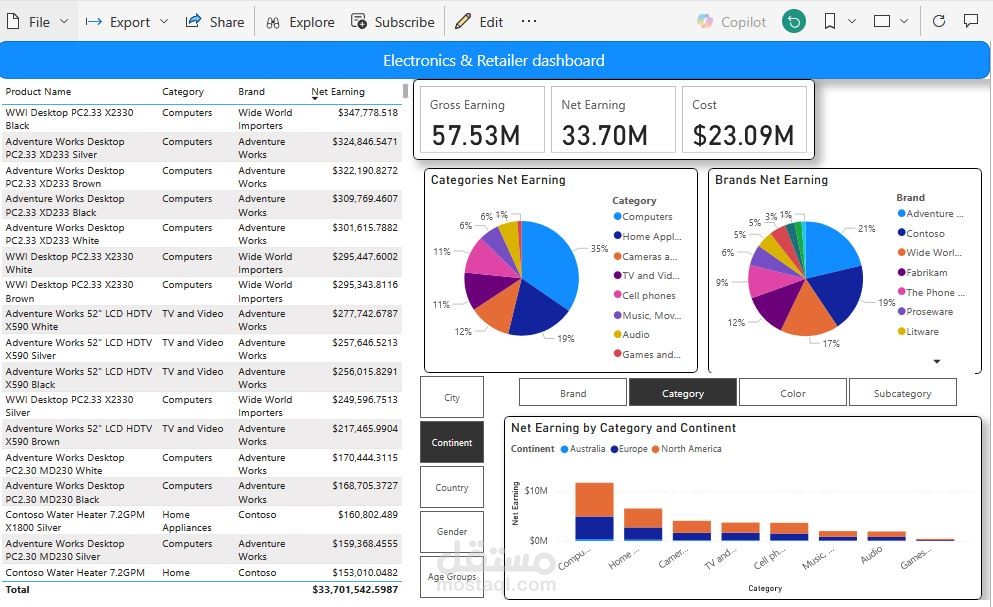
Task: Click the Brand column header in table
Action: point(251,92)
